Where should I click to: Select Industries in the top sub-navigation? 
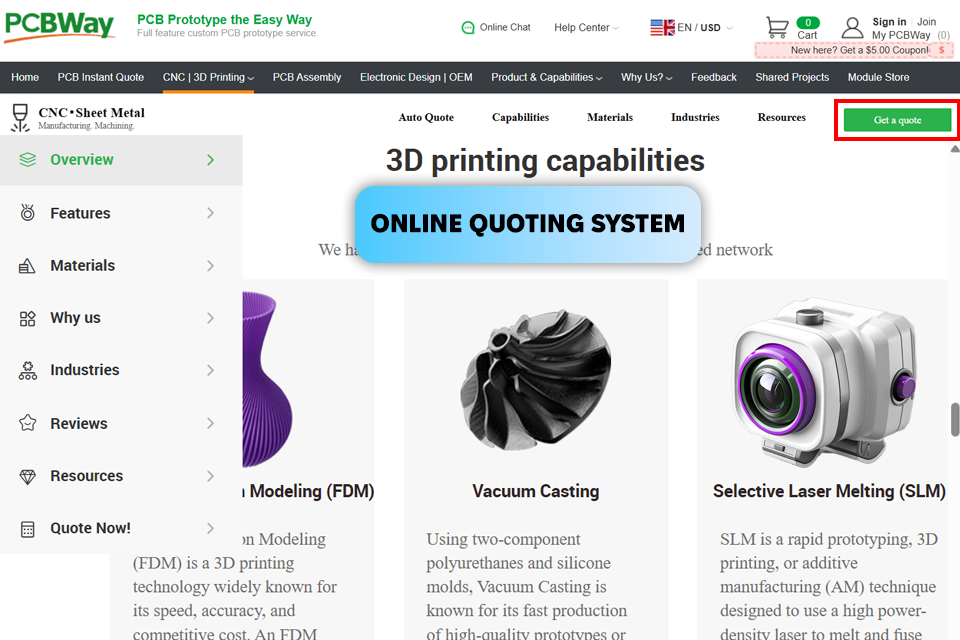click(695, 118)
